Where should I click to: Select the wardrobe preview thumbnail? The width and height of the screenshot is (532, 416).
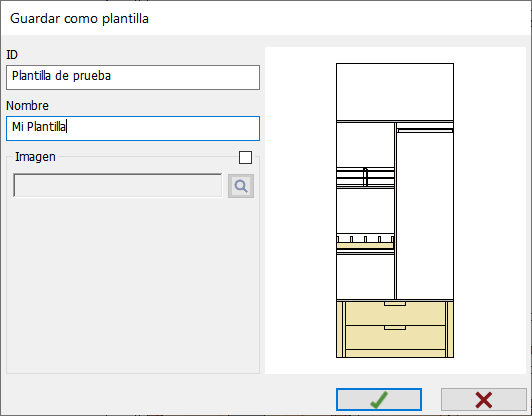pyautogui.click(x=395, y=210)
